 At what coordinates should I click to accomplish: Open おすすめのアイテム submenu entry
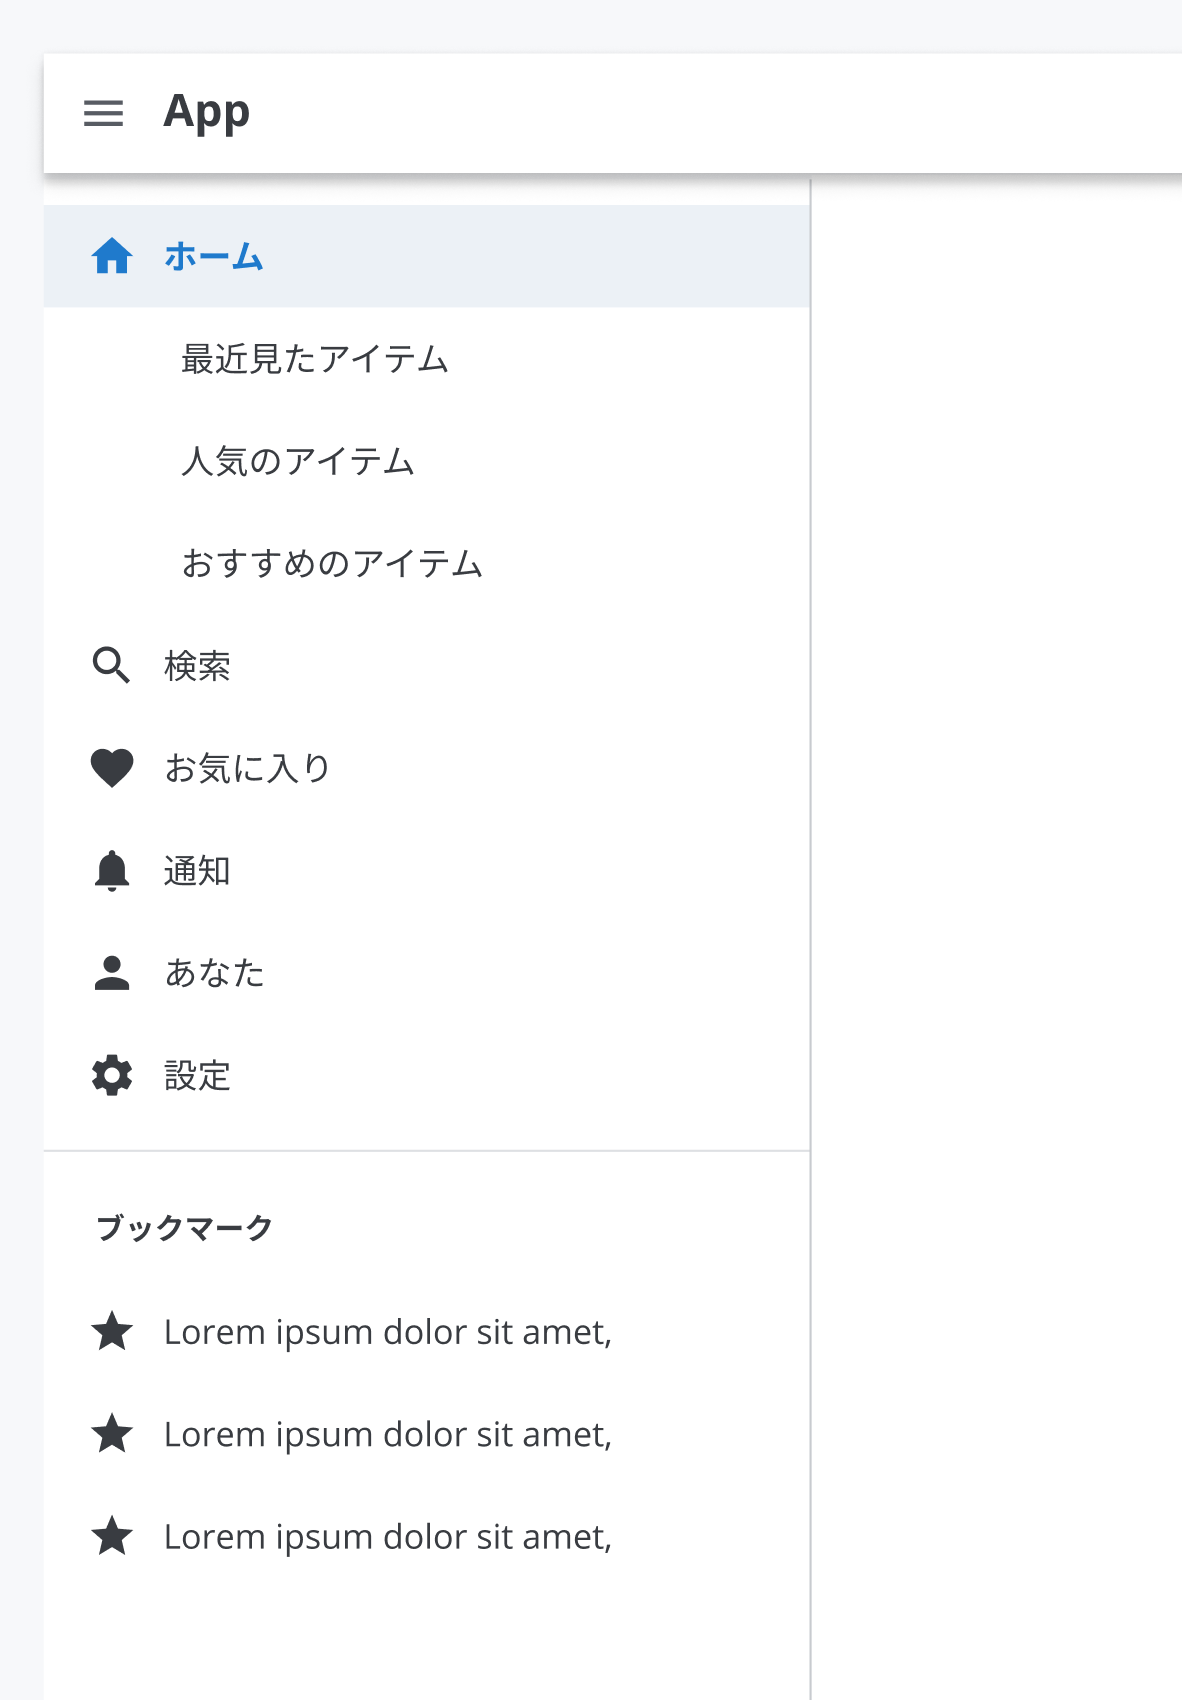(332, 564)
